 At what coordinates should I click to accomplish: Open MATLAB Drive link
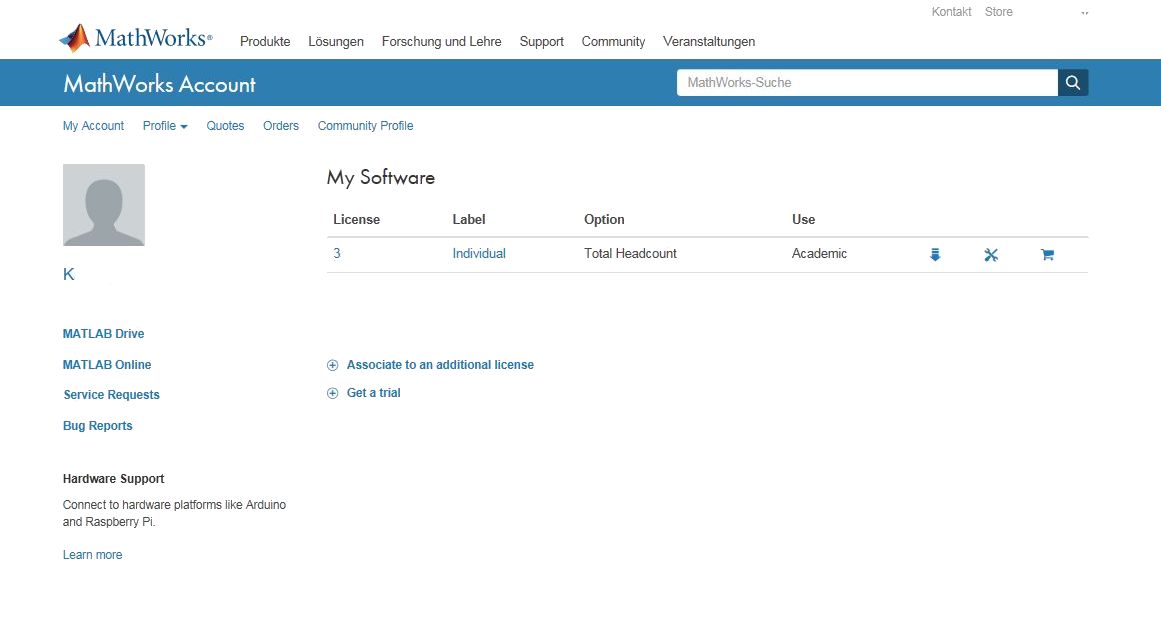click(x=103, y=334)
